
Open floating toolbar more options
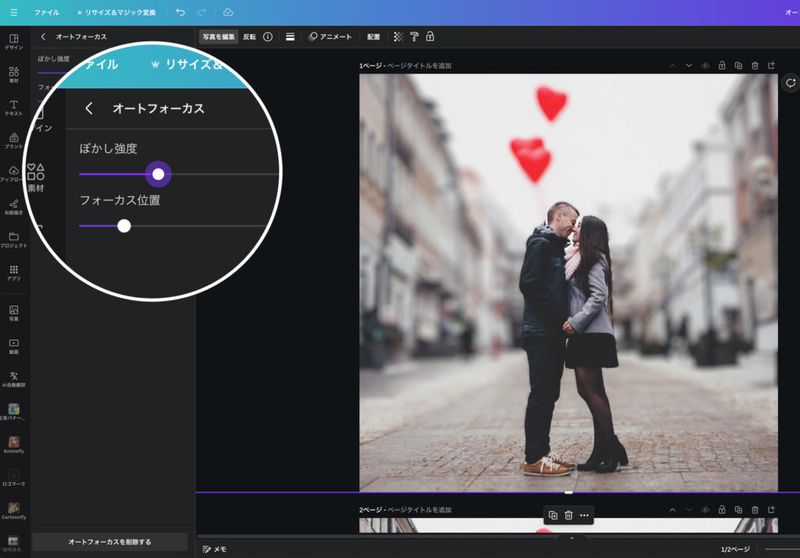(x=585, y=515)
